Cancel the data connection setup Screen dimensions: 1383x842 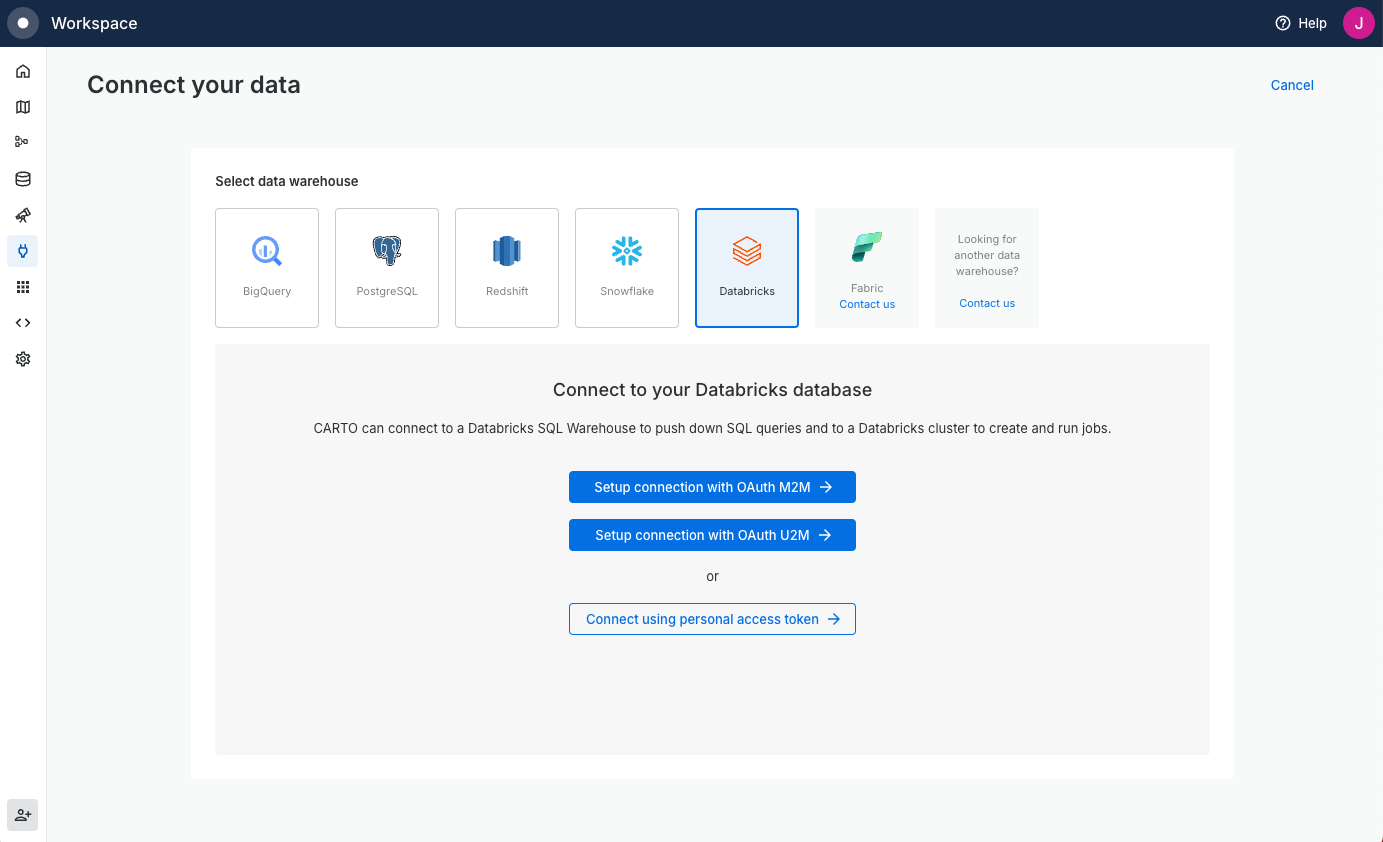[1291, 85]
